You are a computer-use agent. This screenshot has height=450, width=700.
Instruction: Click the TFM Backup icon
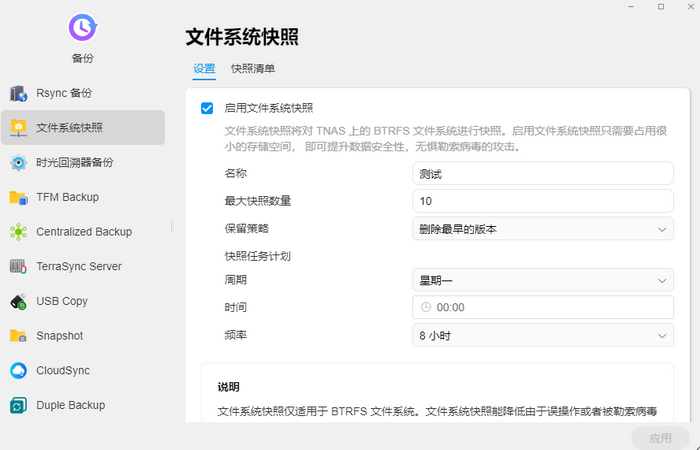pos(18,197)
